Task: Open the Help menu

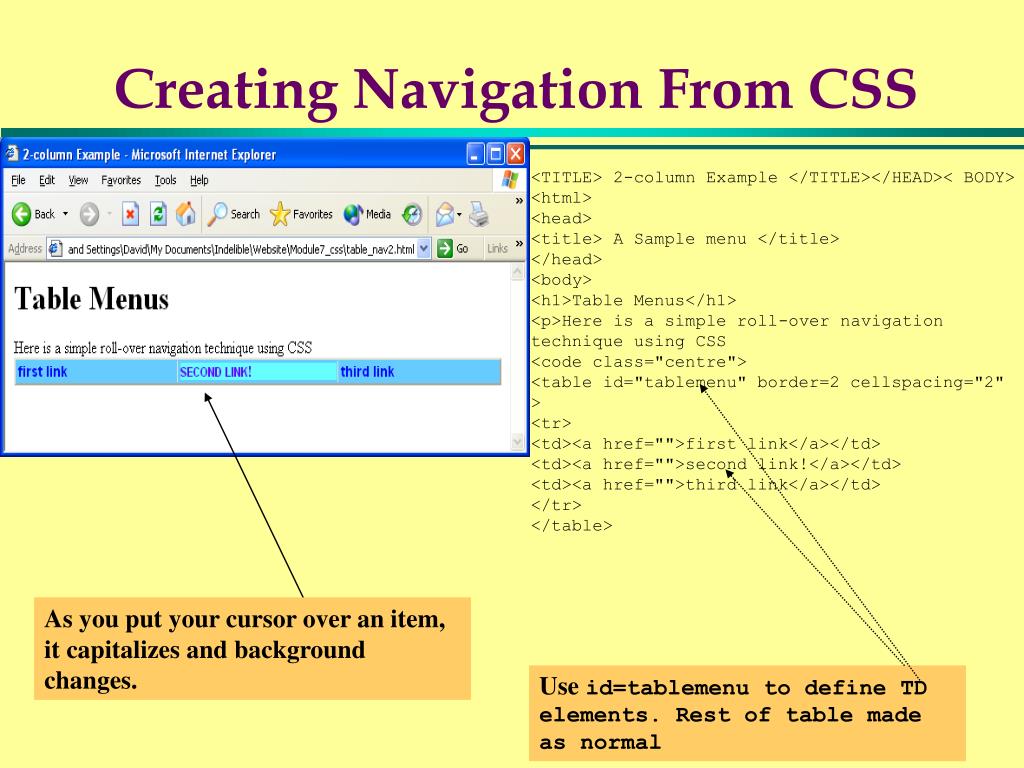Action: coord(199,180)
